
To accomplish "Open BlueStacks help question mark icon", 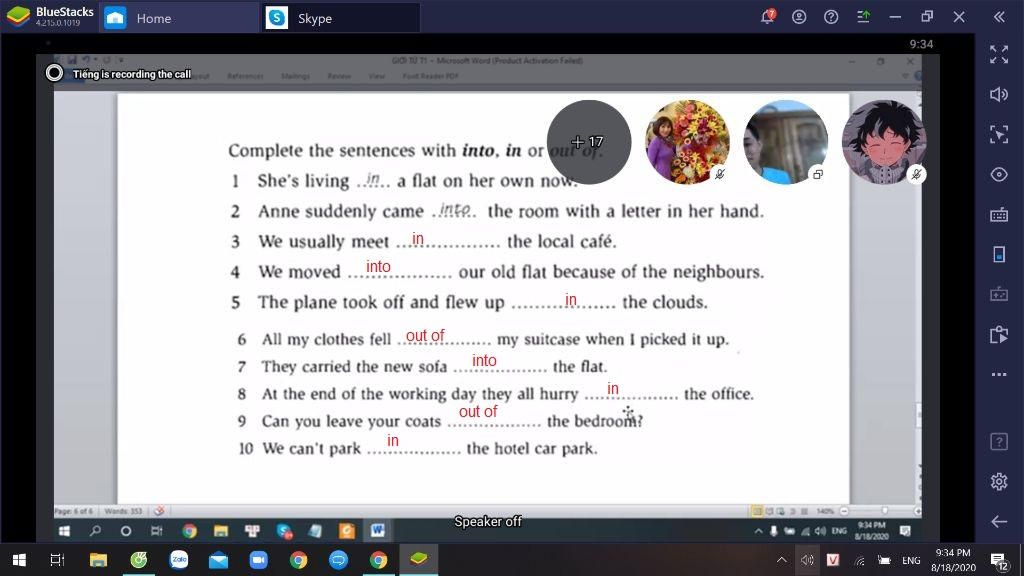I will tap(831, 17).
